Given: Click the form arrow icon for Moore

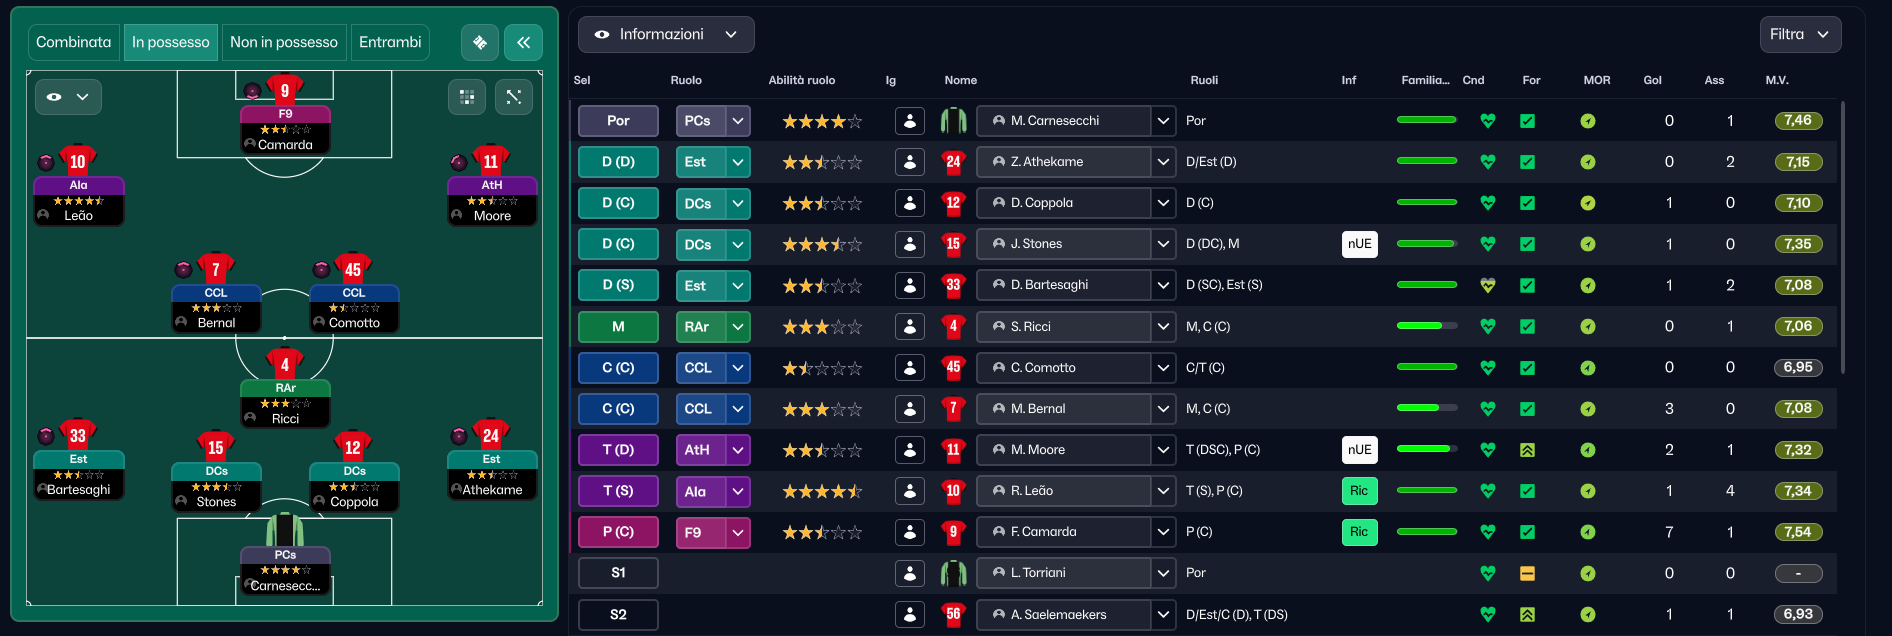Looking at the screenshot, I should pyautogui.click(x=1527, y=450).
